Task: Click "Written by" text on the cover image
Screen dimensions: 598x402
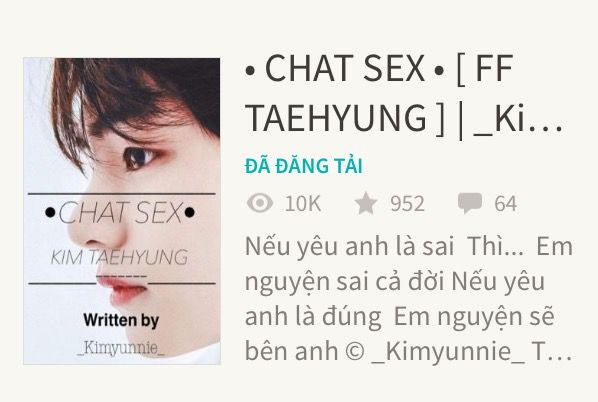Action: [121, 320]
